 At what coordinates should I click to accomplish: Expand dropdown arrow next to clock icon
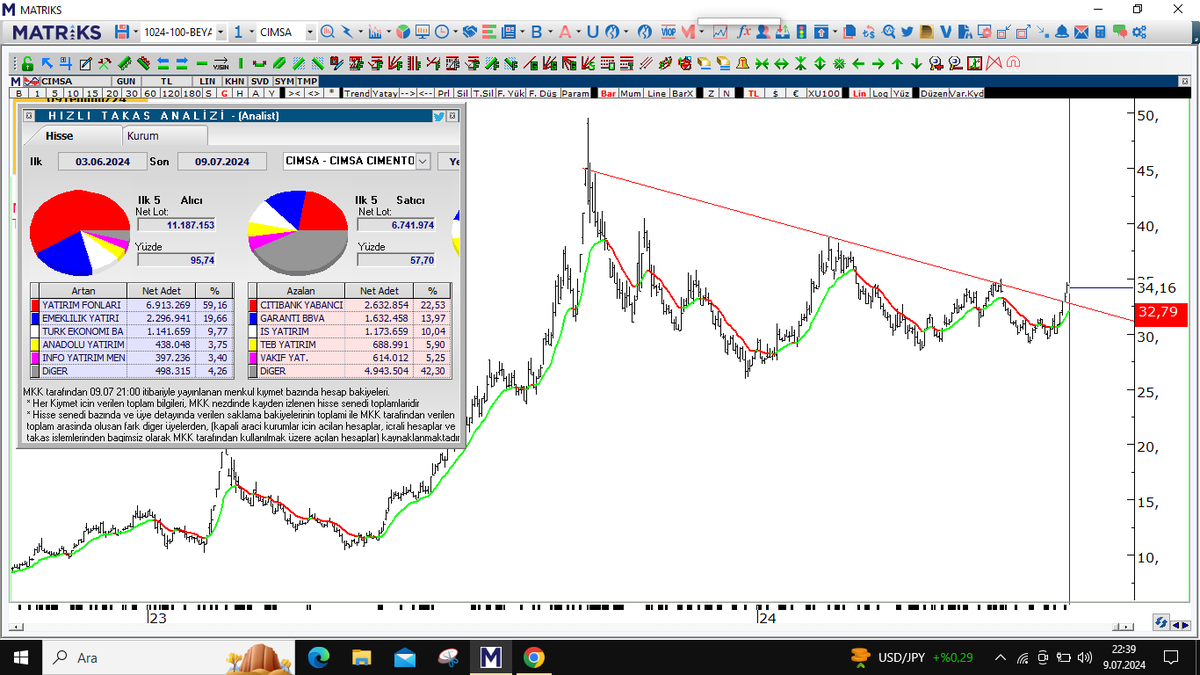(456, 32)
